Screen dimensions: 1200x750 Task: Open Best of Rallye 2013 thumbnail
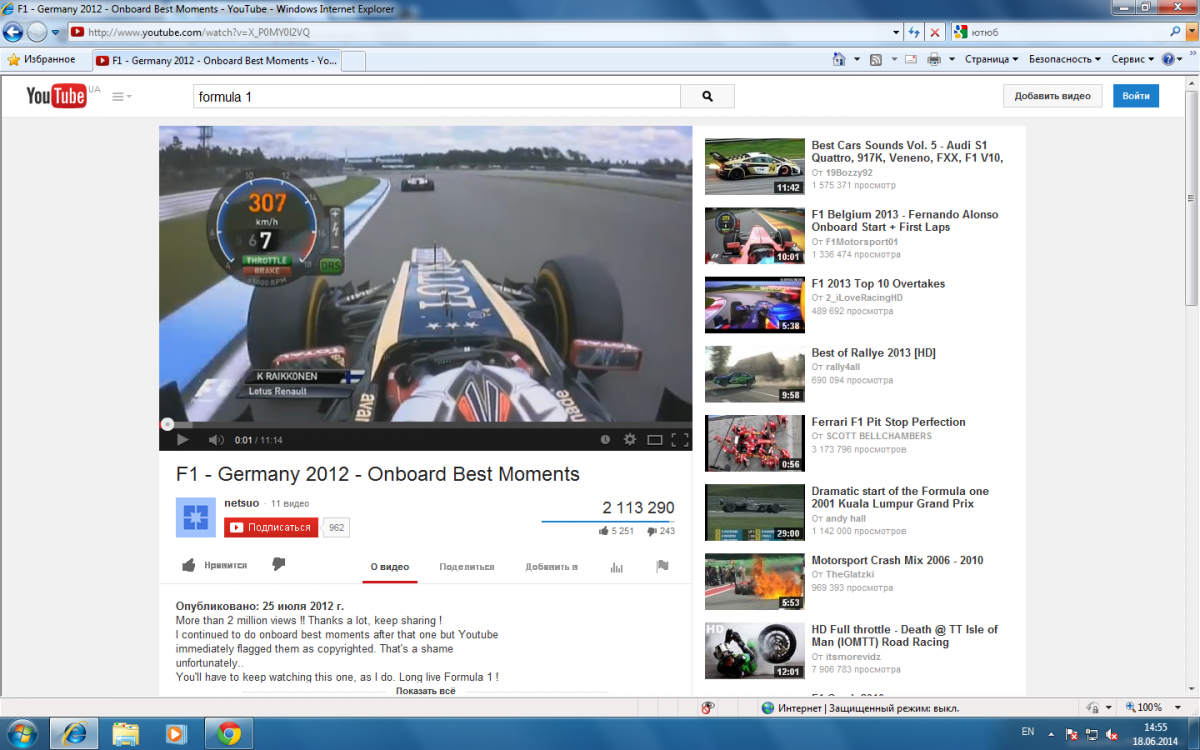pyautogui.click(x=754, y=374)
